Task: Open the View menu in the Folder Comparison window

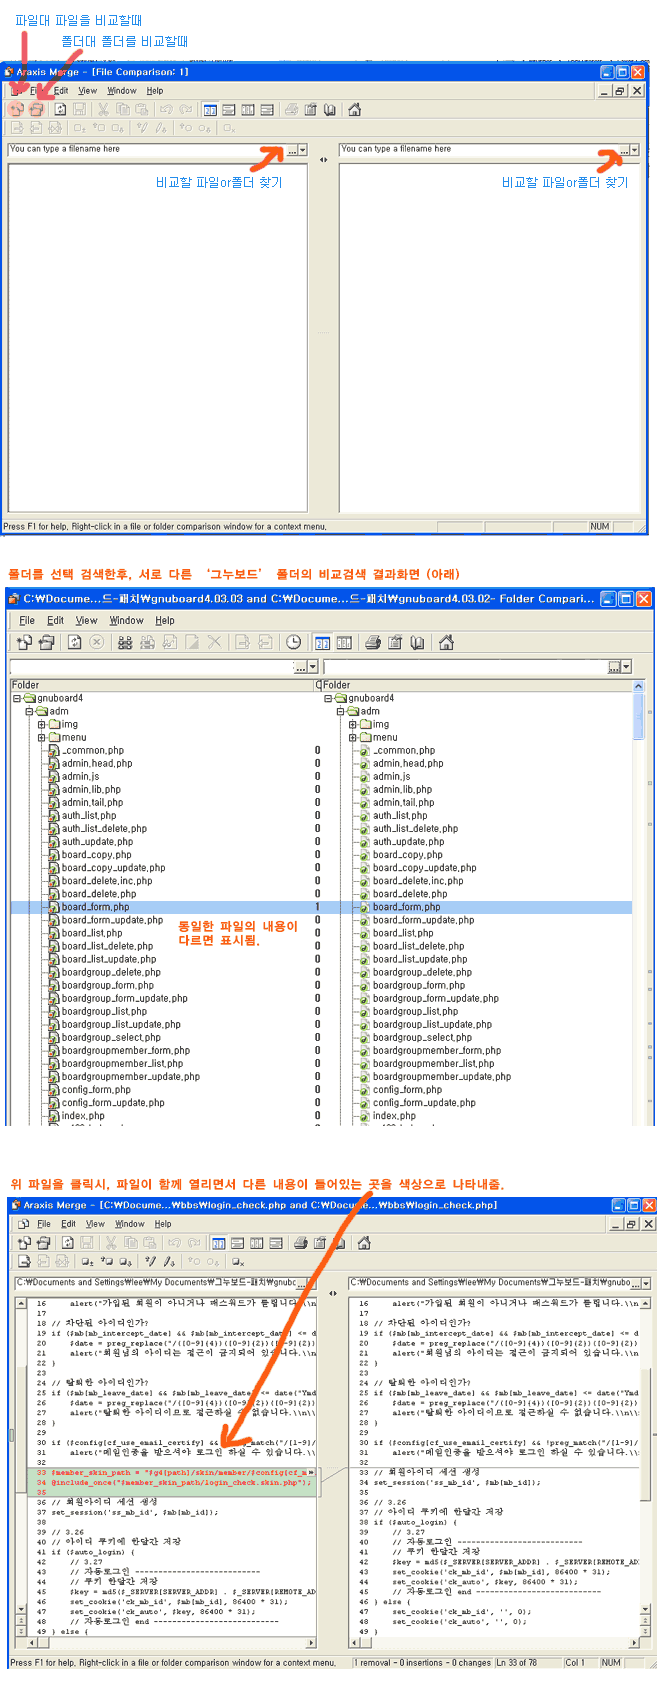Action: 87,620
